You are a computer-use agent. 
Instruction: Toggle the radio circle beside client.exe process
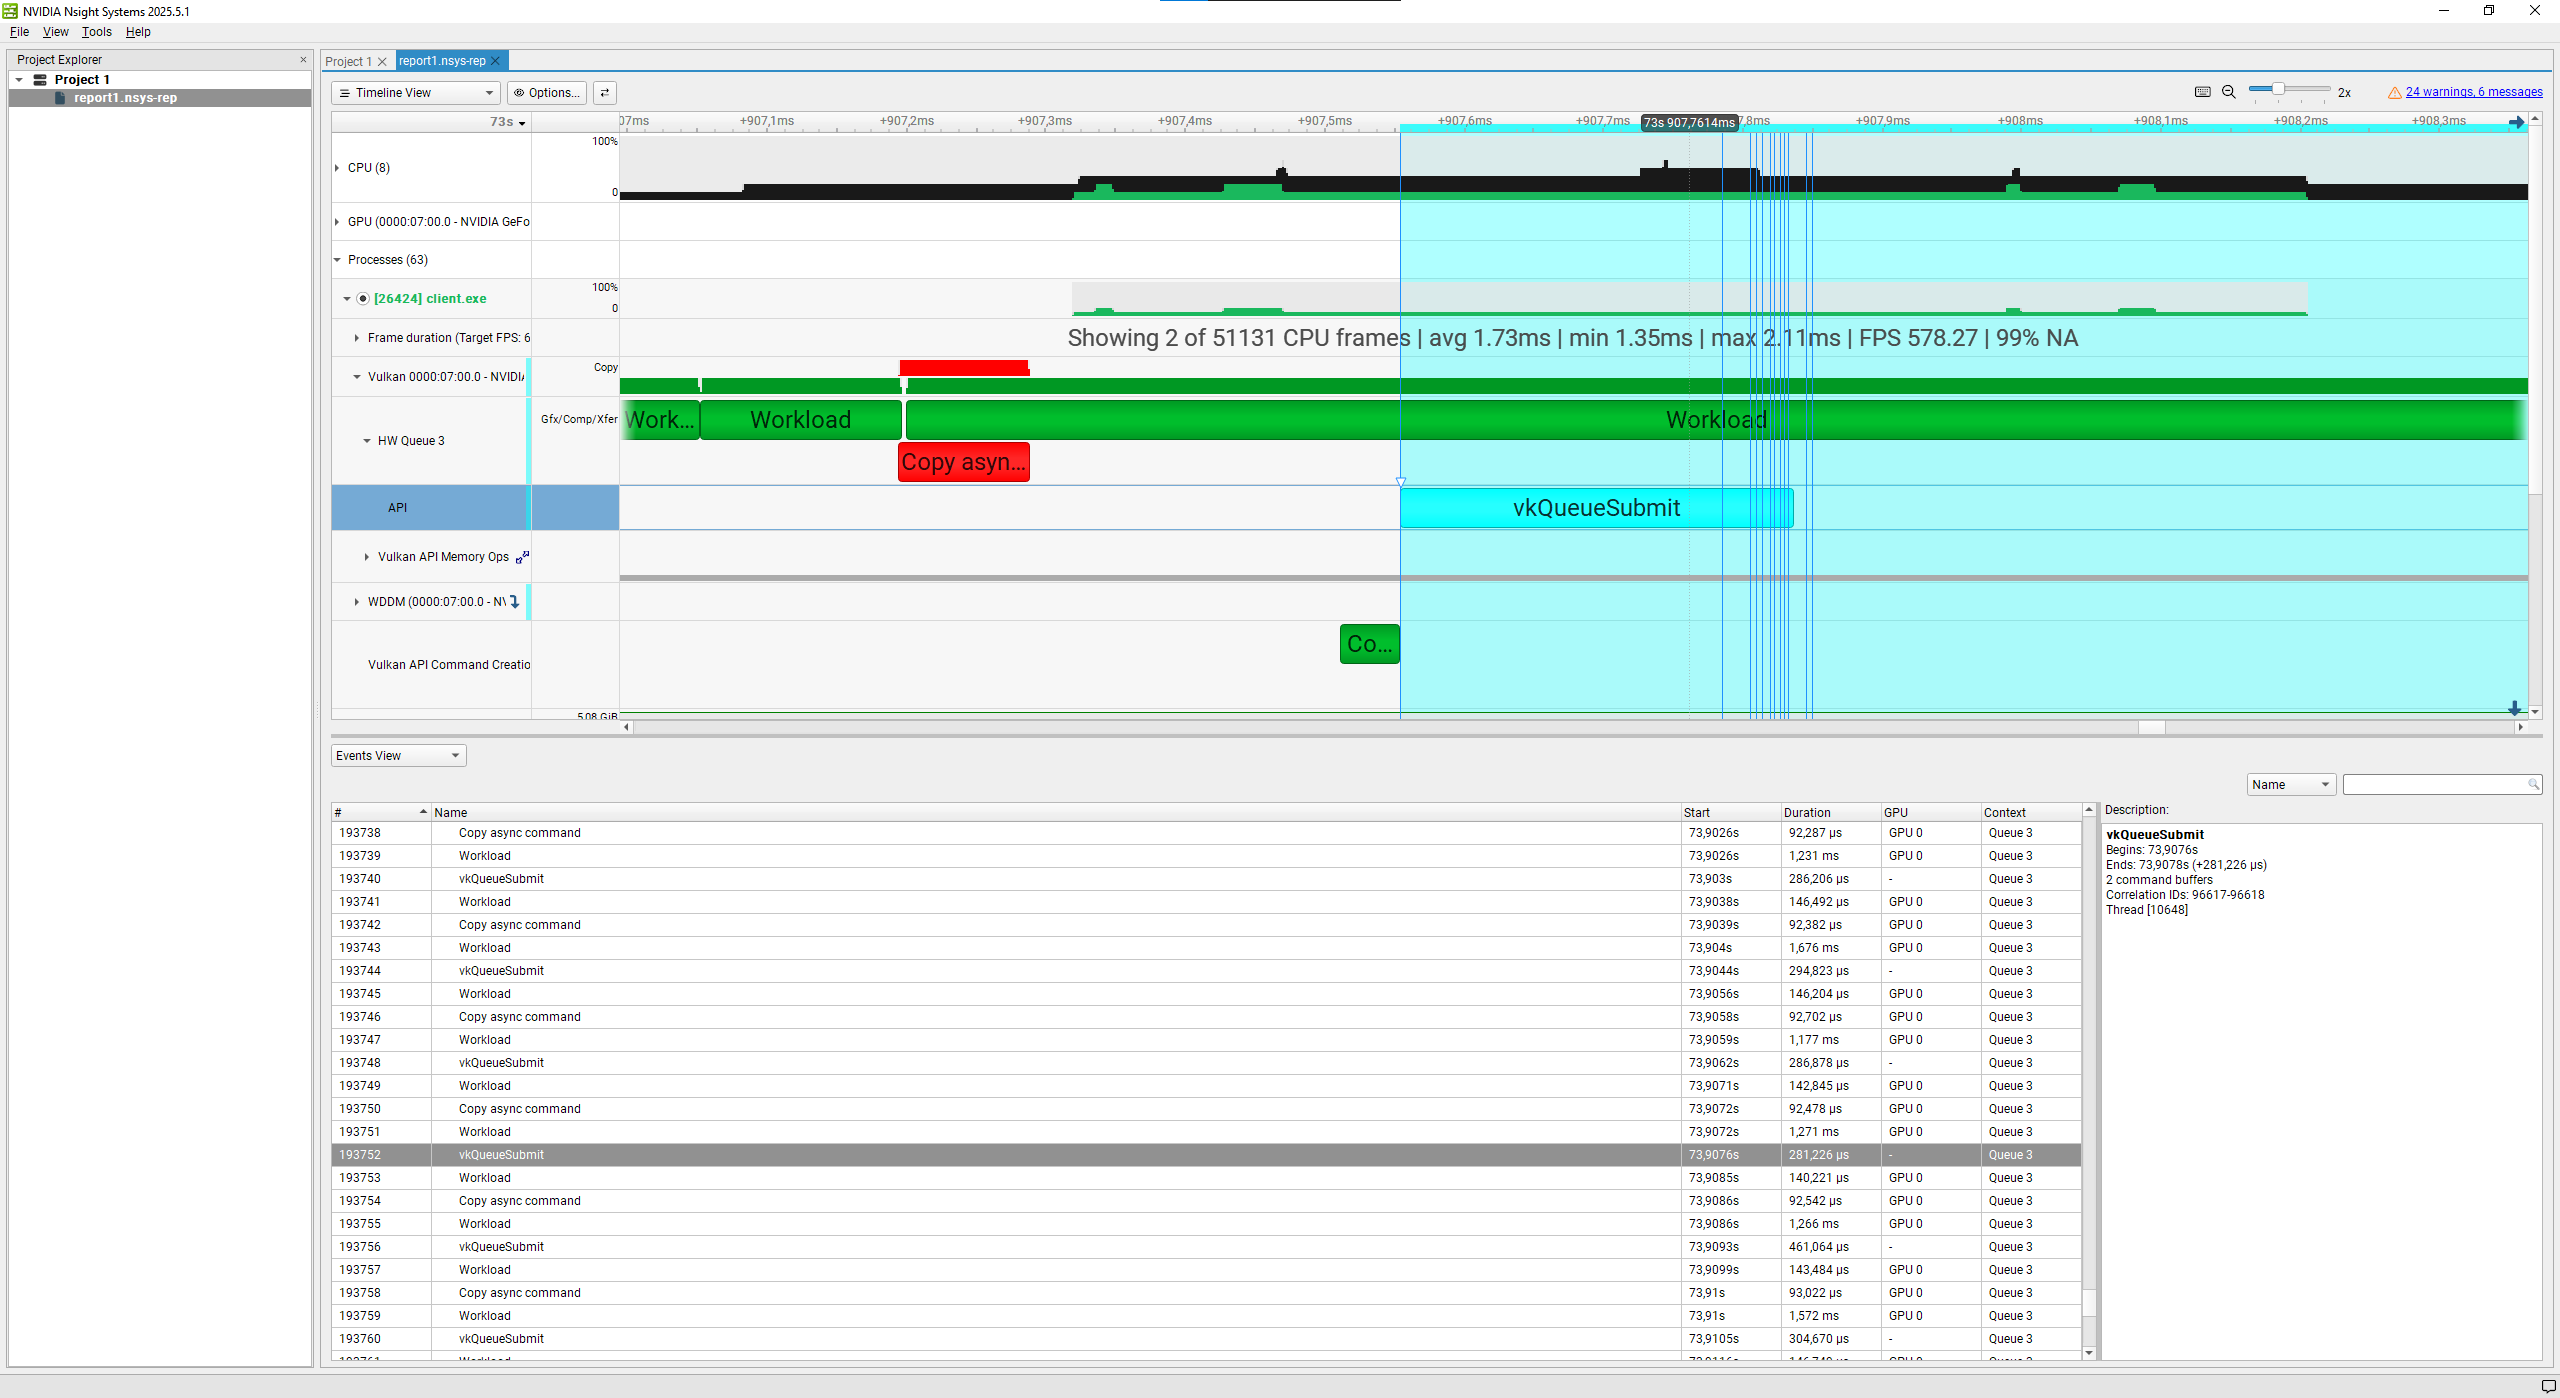click(x=363, y=299)
